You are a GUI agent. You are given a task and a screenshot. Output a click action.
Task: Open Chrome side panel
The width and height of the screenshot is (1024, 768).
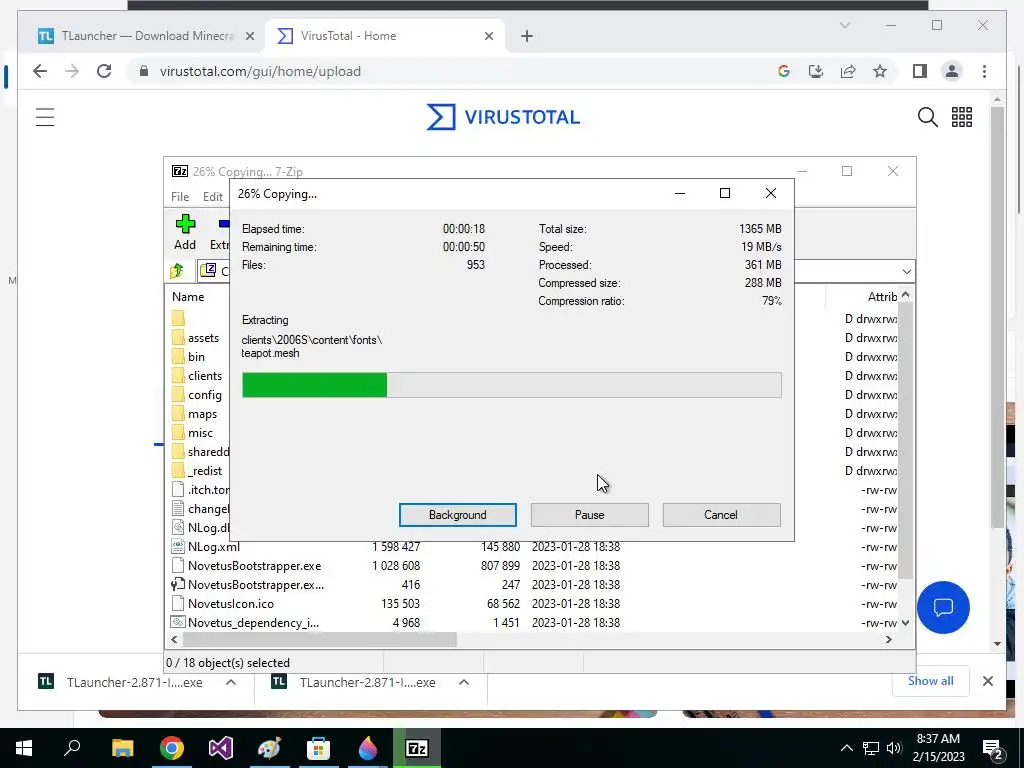920,71
